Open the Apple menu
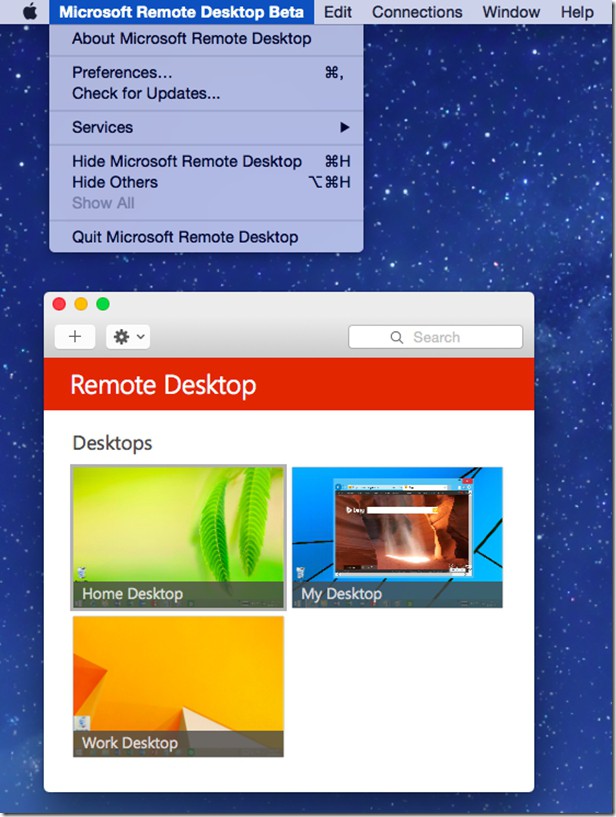This screenshot has height=817, width=616. tap(30, 11)
